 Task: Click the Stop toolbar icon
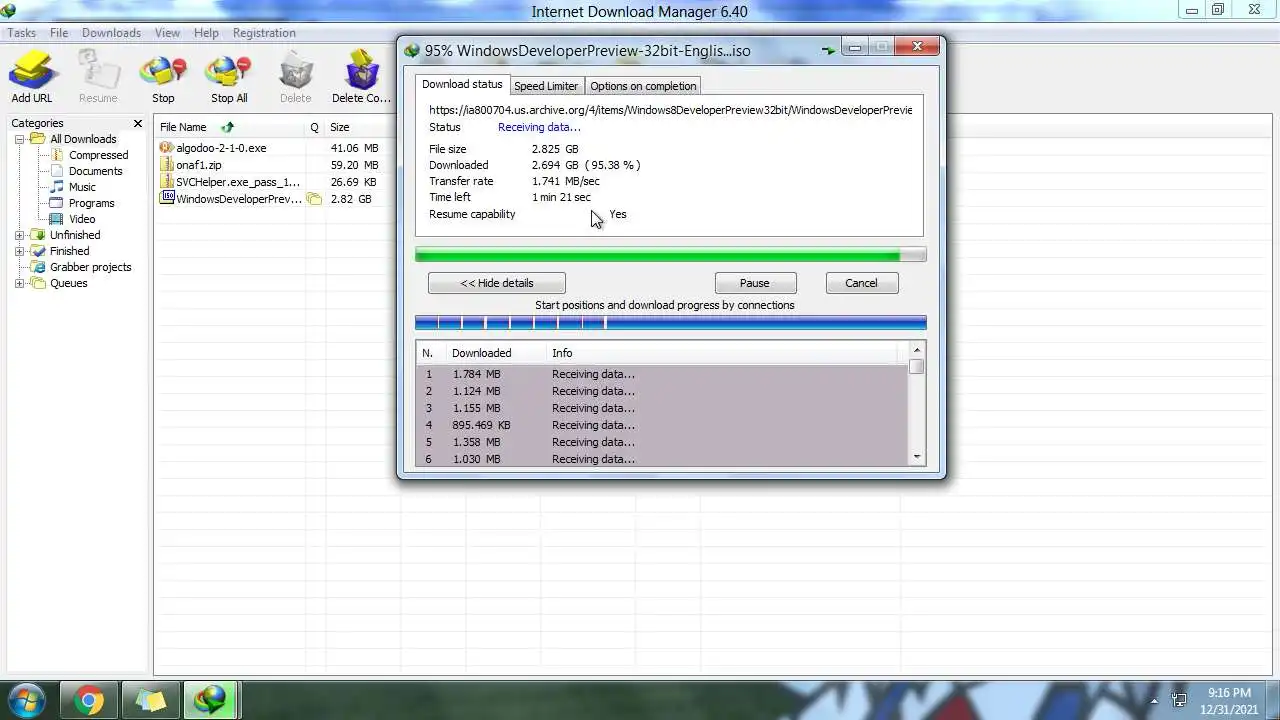(x=163, y=78)
